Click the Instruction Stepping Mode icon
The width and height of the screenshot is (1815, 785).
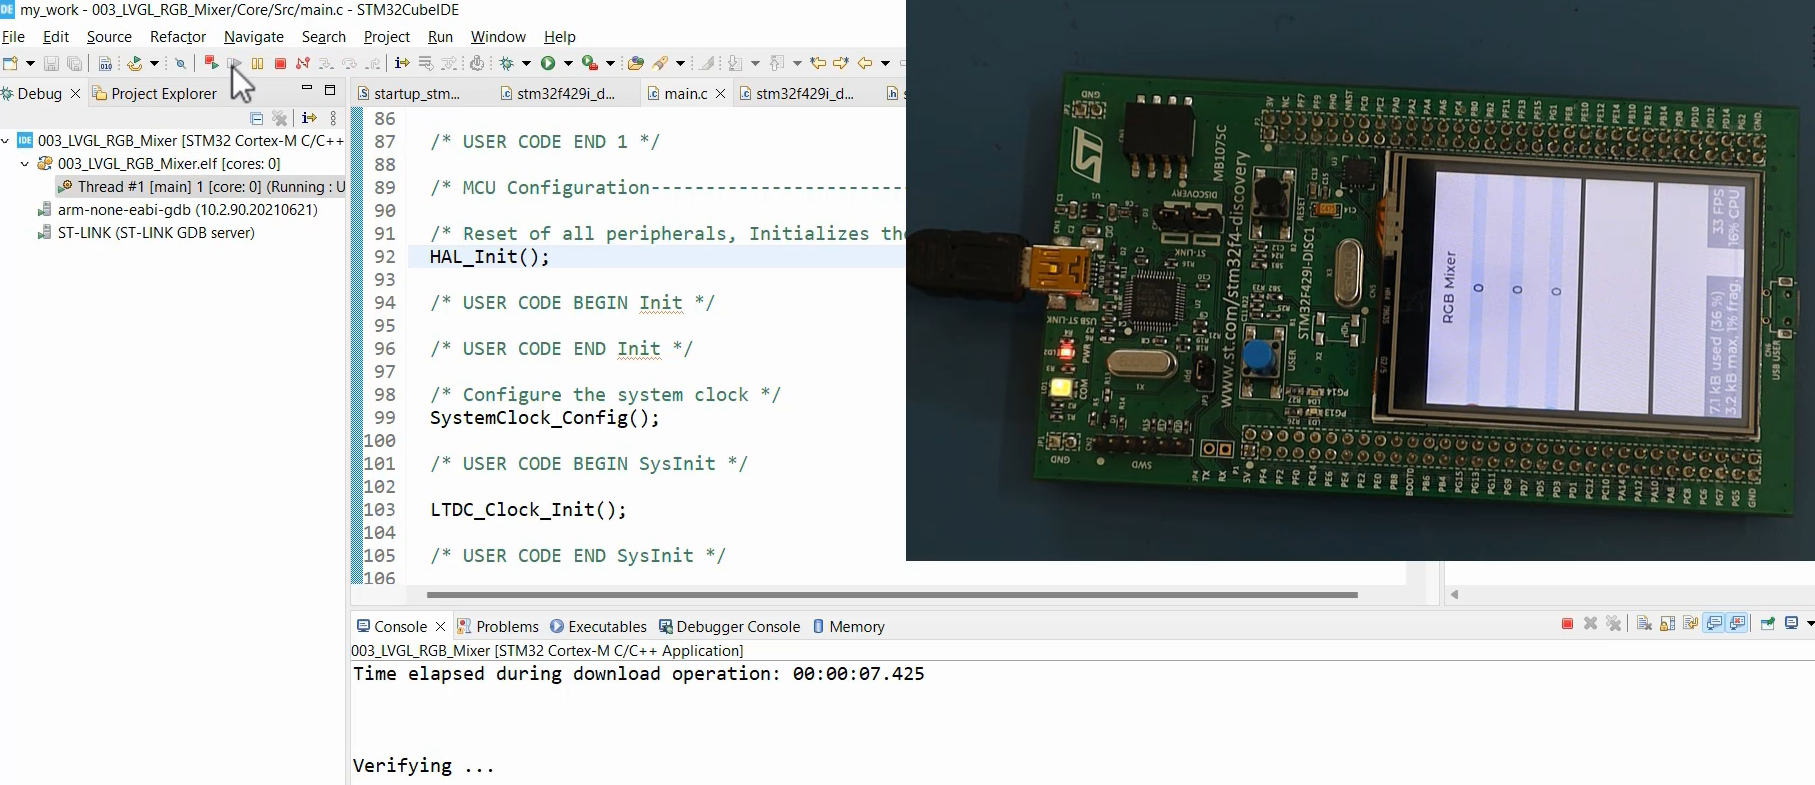pos(402,63)
